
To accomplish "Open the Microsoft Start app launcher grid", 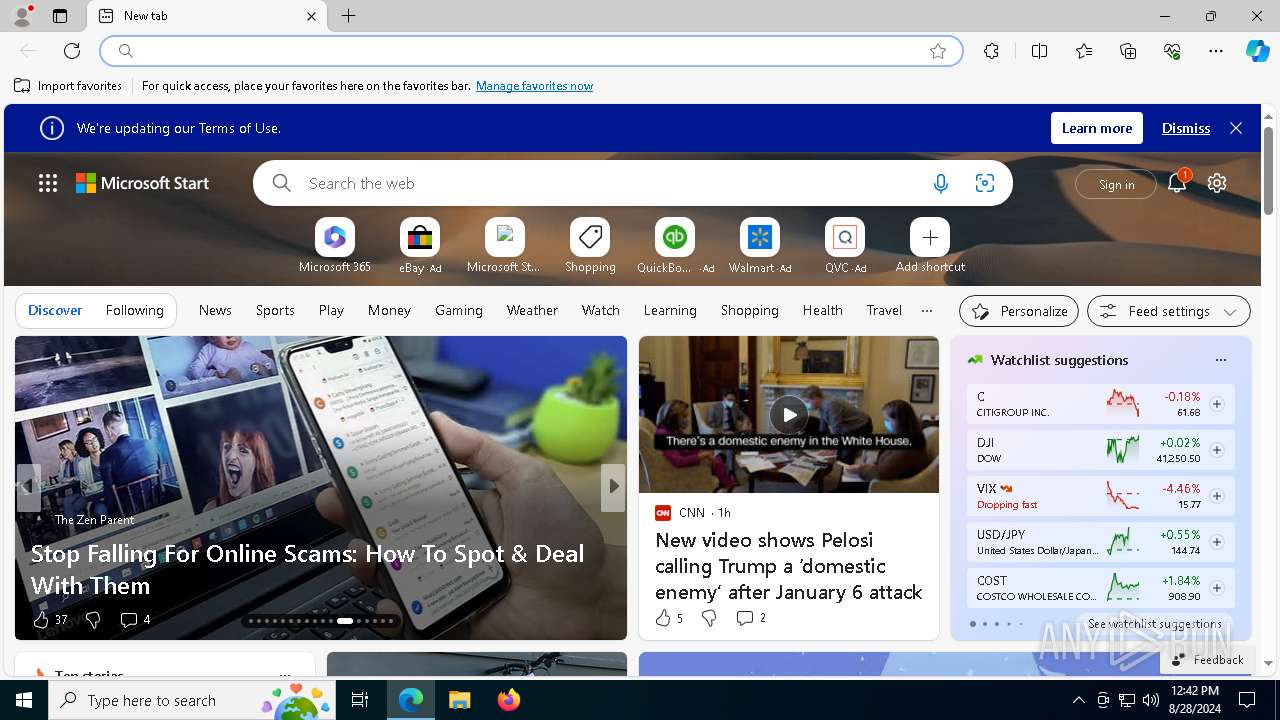I will coord(48,183).
